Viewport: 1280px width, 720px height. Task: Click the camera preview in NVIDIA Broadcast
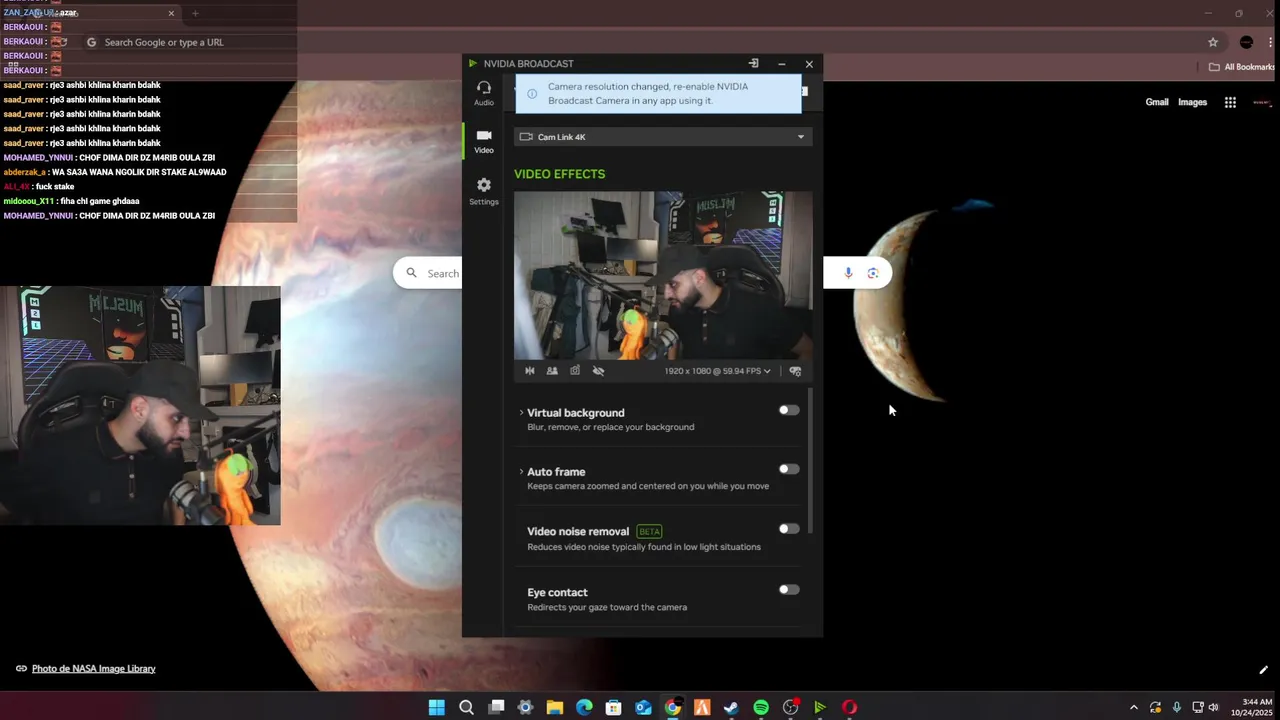tap(663, 276)
